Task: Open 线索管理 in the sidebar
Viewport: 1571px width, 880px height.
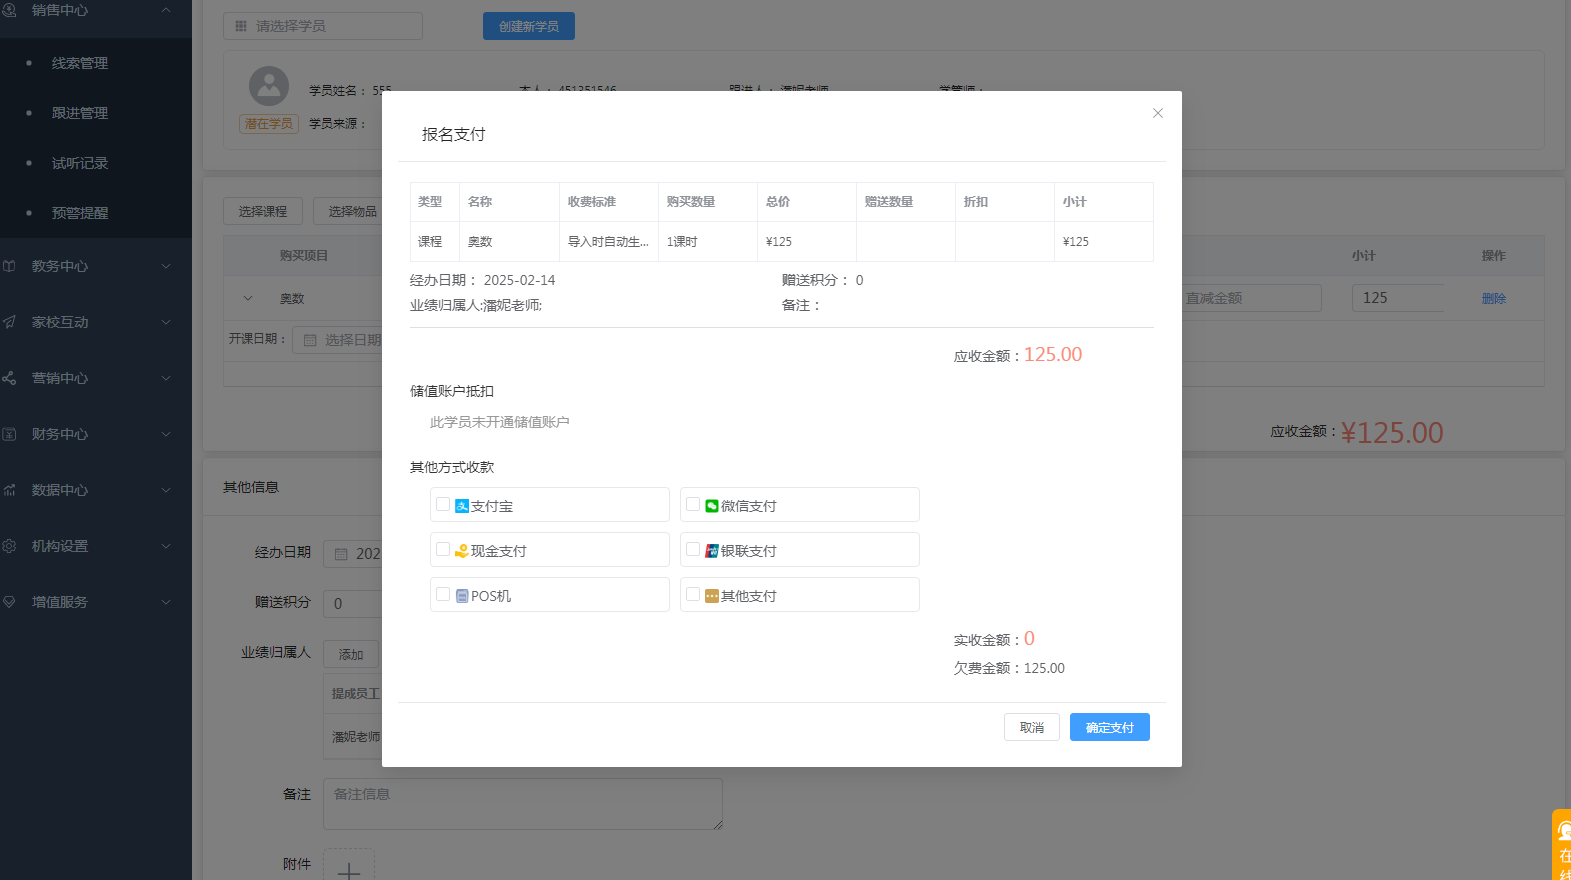Action: pyautogui.click(x=80, y=63)
